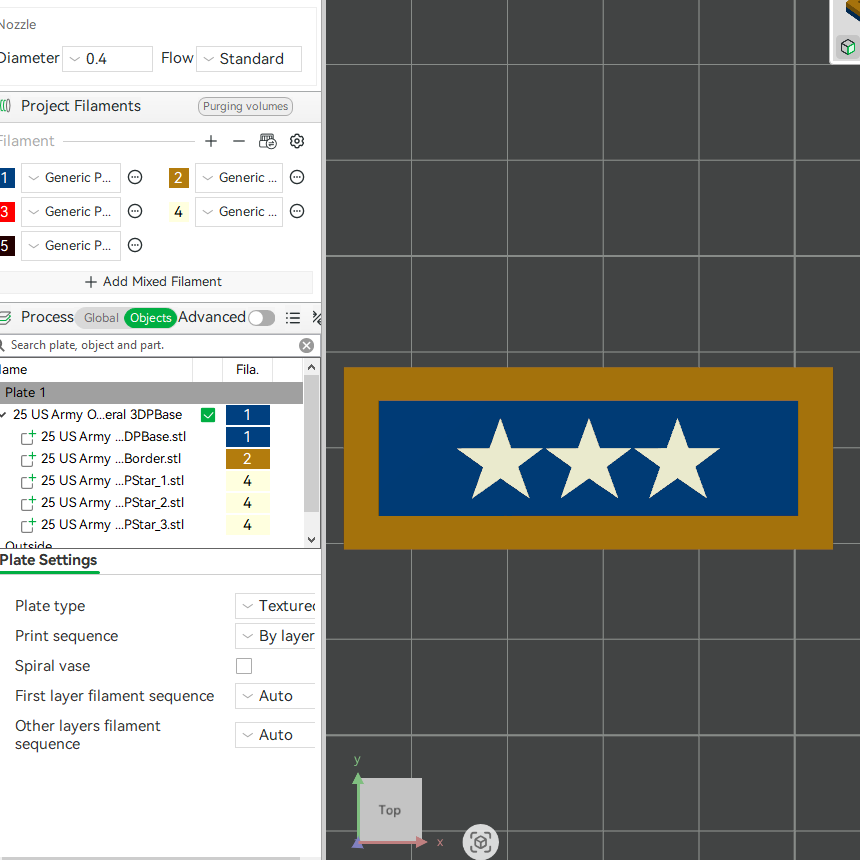Collapse the 25 US Army object tree
Viewport: 860px width, 860px height.
(3, 415)
